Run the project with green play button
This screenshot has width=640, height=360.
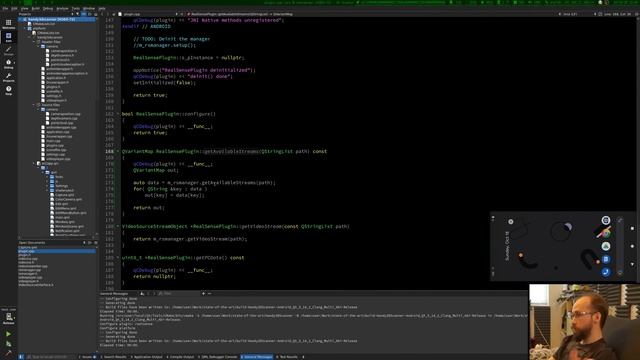(8, 334)
